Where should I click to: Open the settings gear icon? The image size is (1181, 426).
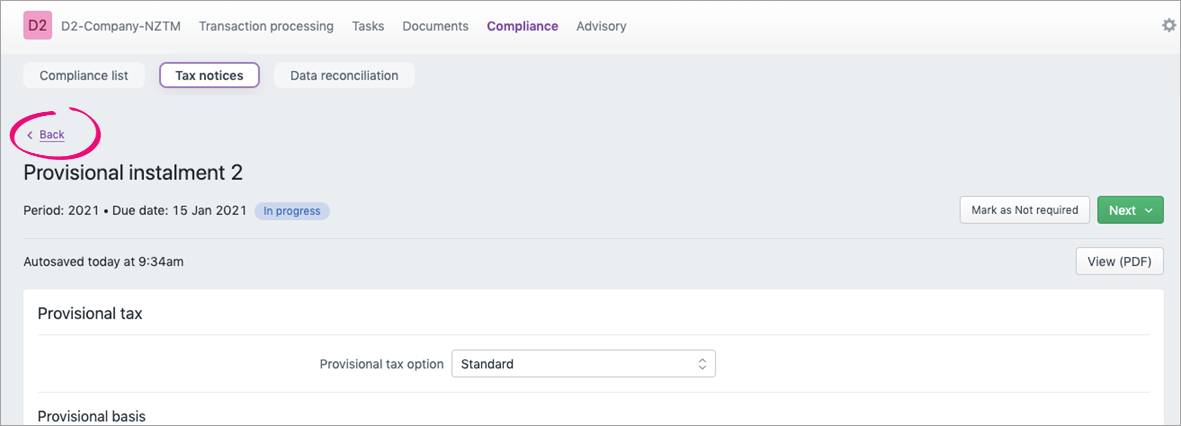pos(1168,26)
